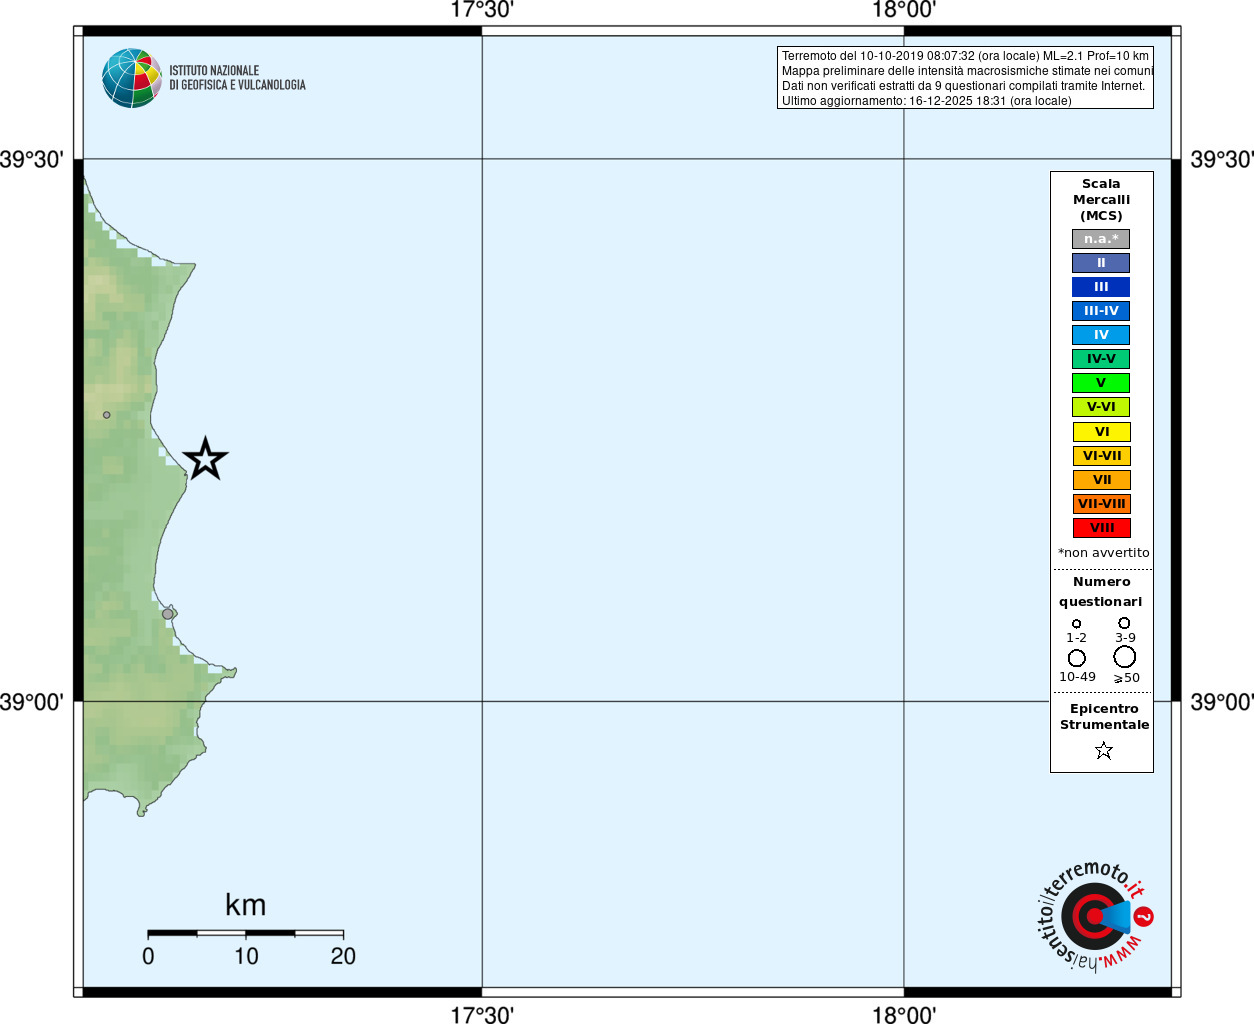Click the right 39°00' latitude label
Image resolution: width=1254 pixels, height=1024 pixels.
(x=1222, y=702)
